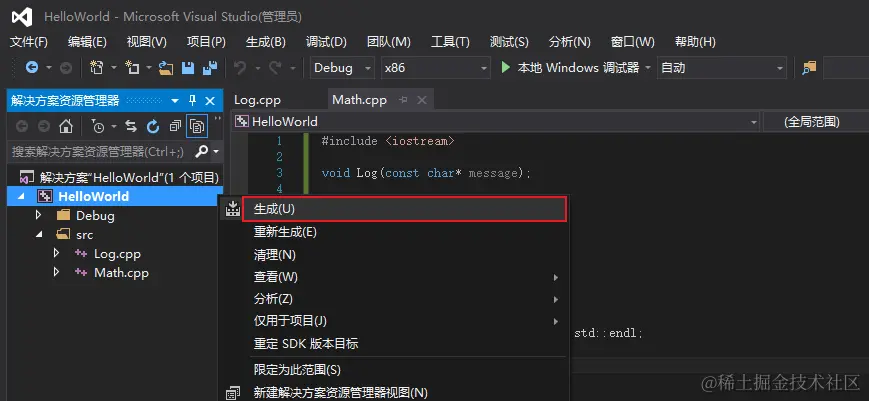Open the Solution Explorer window position dropdown arrow
Image resolution: width=869 pixels, height=401 pixels.
(x=175, y=100)
